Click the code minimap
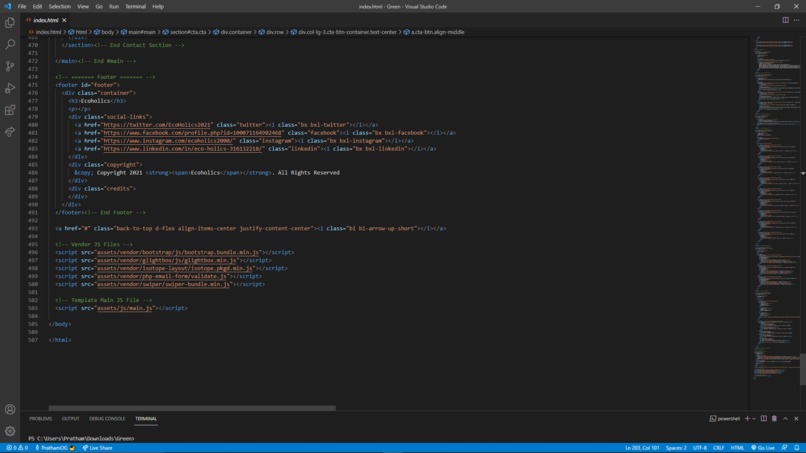Screen dimensions: 806x453 pos(777,206)
